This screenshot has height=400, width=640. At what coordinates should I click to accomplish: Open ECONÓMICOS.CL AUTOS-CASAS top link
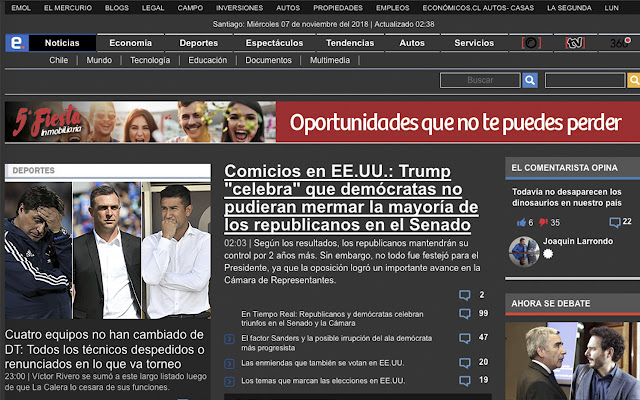click(x=478, y=8)
